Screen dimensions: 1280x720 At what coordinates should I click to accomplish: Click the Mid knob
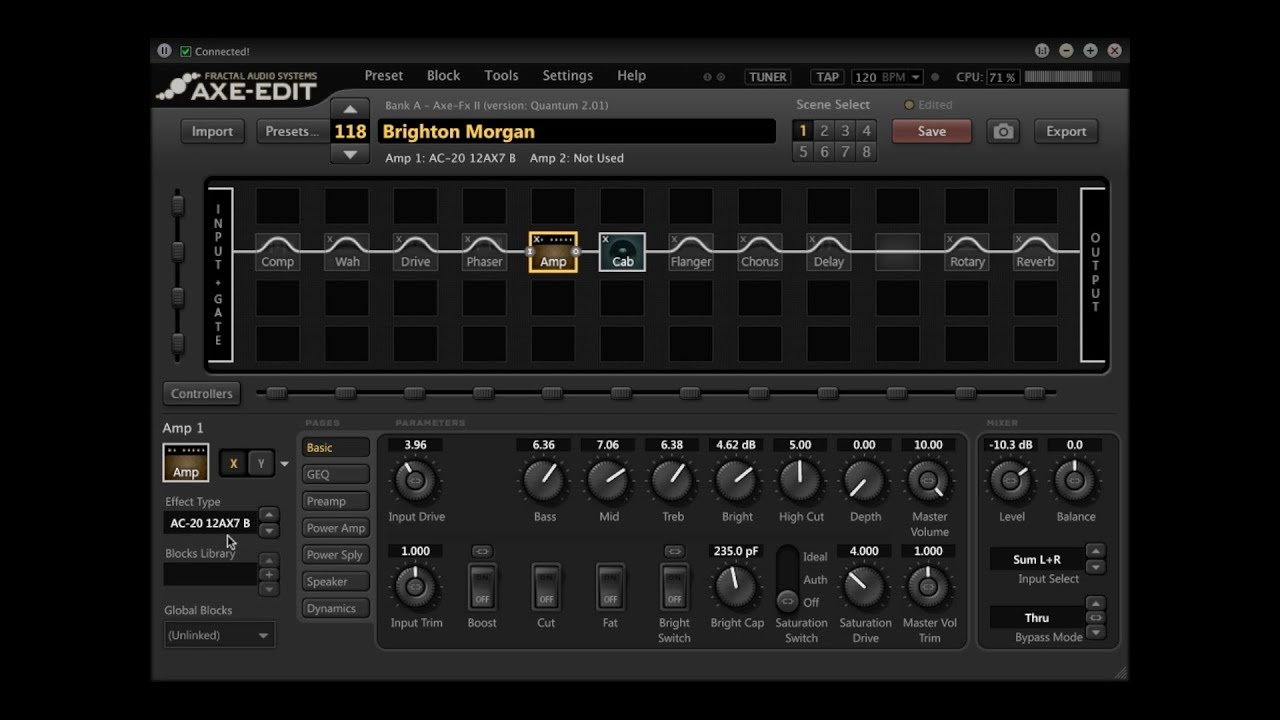pyautogui.click(x=608, y=481)
